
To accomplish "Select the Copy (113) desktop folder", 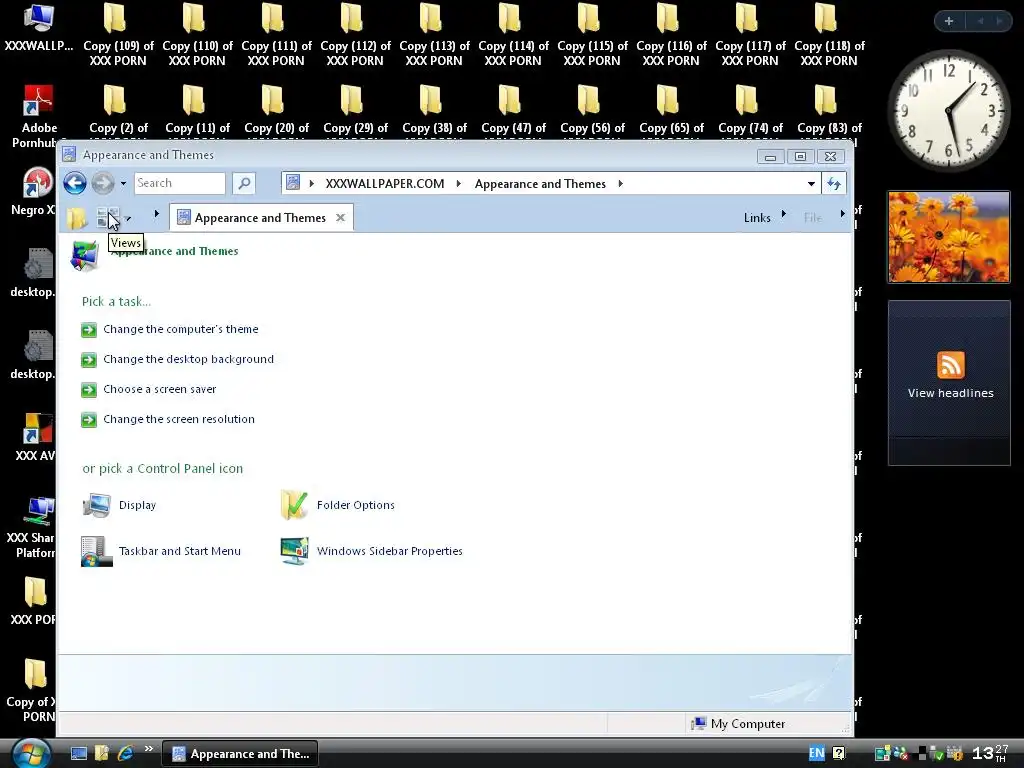I will (434, 36).
